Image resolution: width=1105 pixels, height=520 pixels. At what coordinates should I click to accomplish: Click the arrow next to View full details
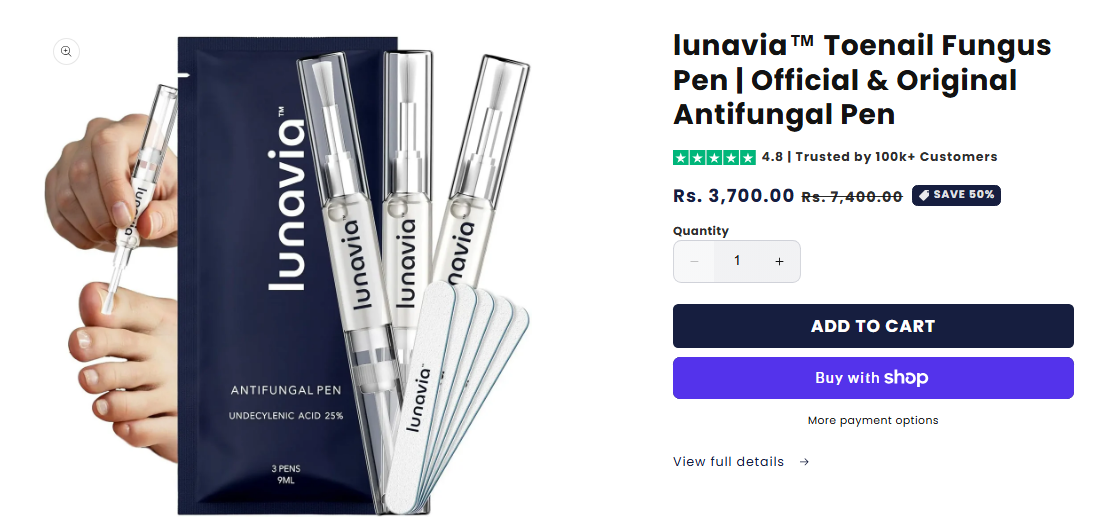point(804,462)
